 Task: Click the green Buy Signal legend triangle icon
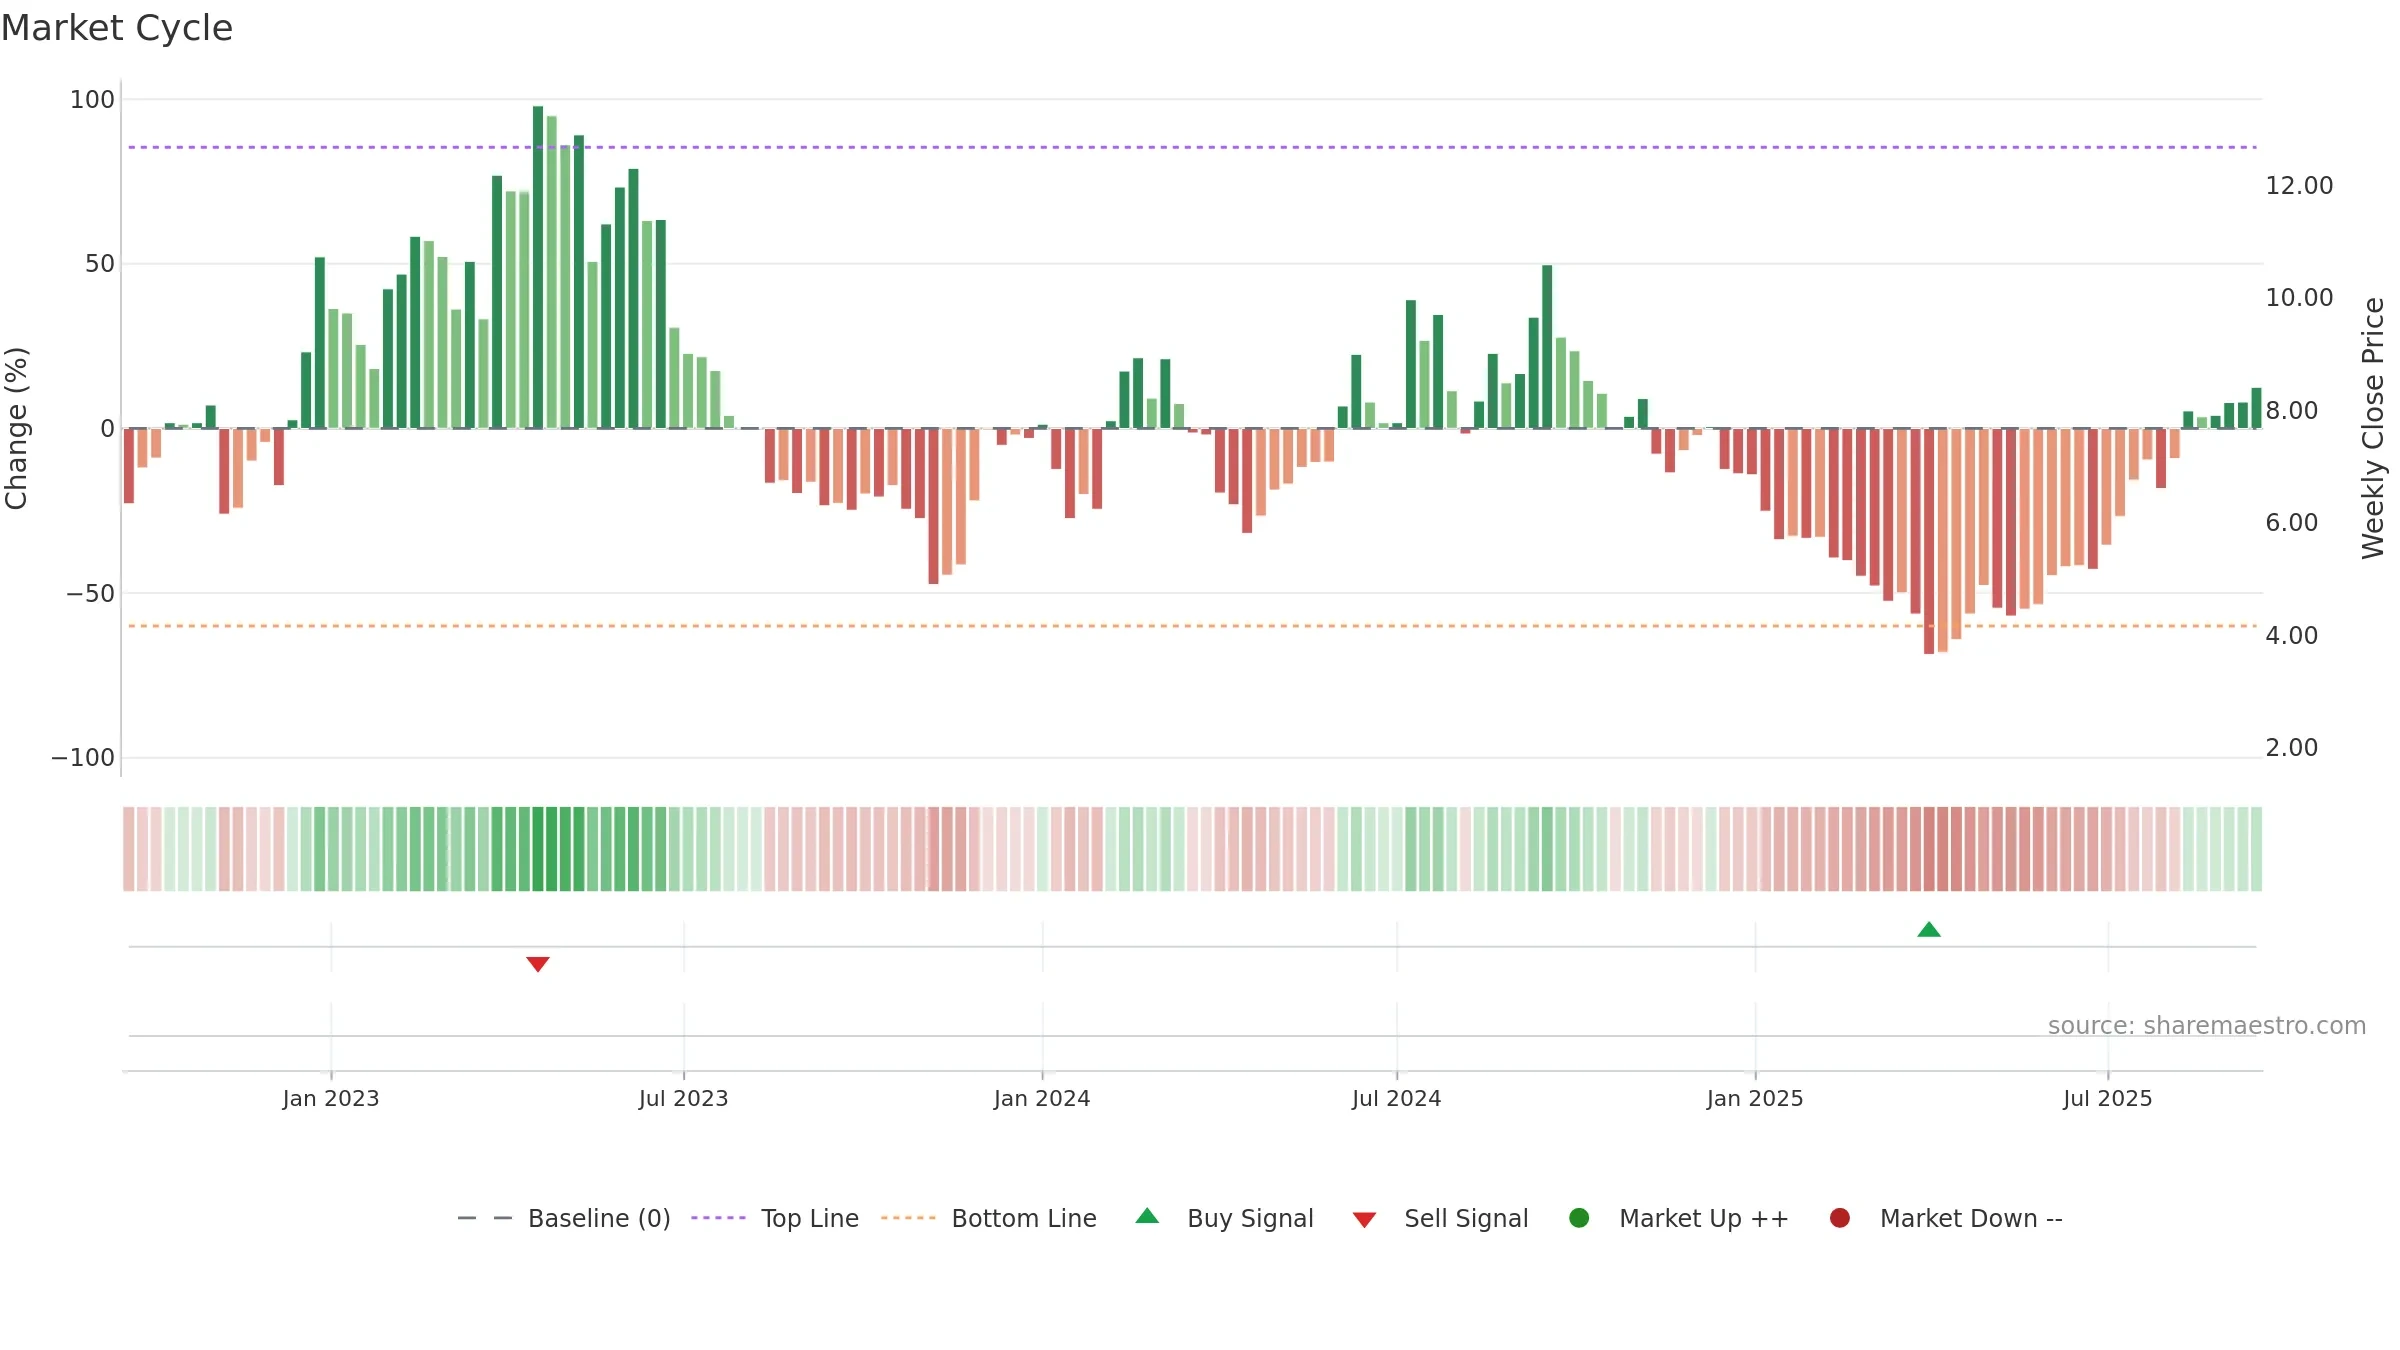click(x=1148, y=1216)
